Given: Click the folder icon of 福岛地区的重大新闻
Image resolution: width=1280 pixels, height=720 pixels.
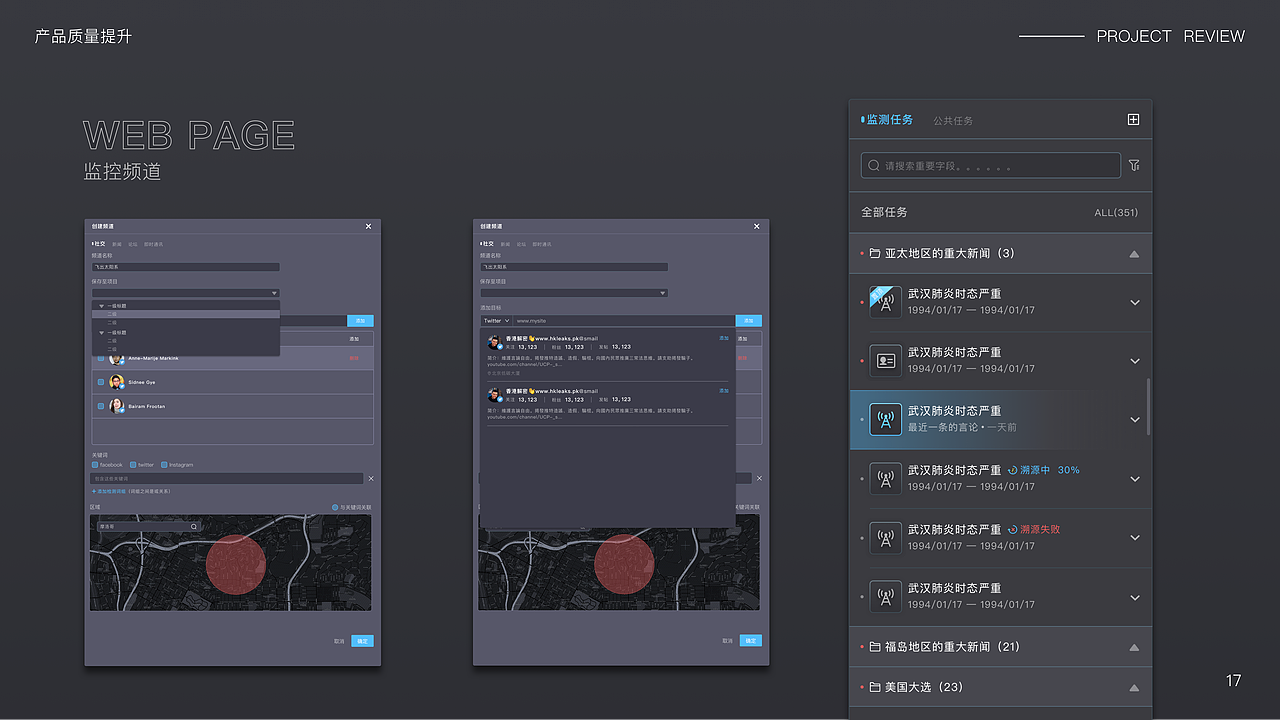Looking at the screenshot, I should pyautogui.click(x=875, y=647).
